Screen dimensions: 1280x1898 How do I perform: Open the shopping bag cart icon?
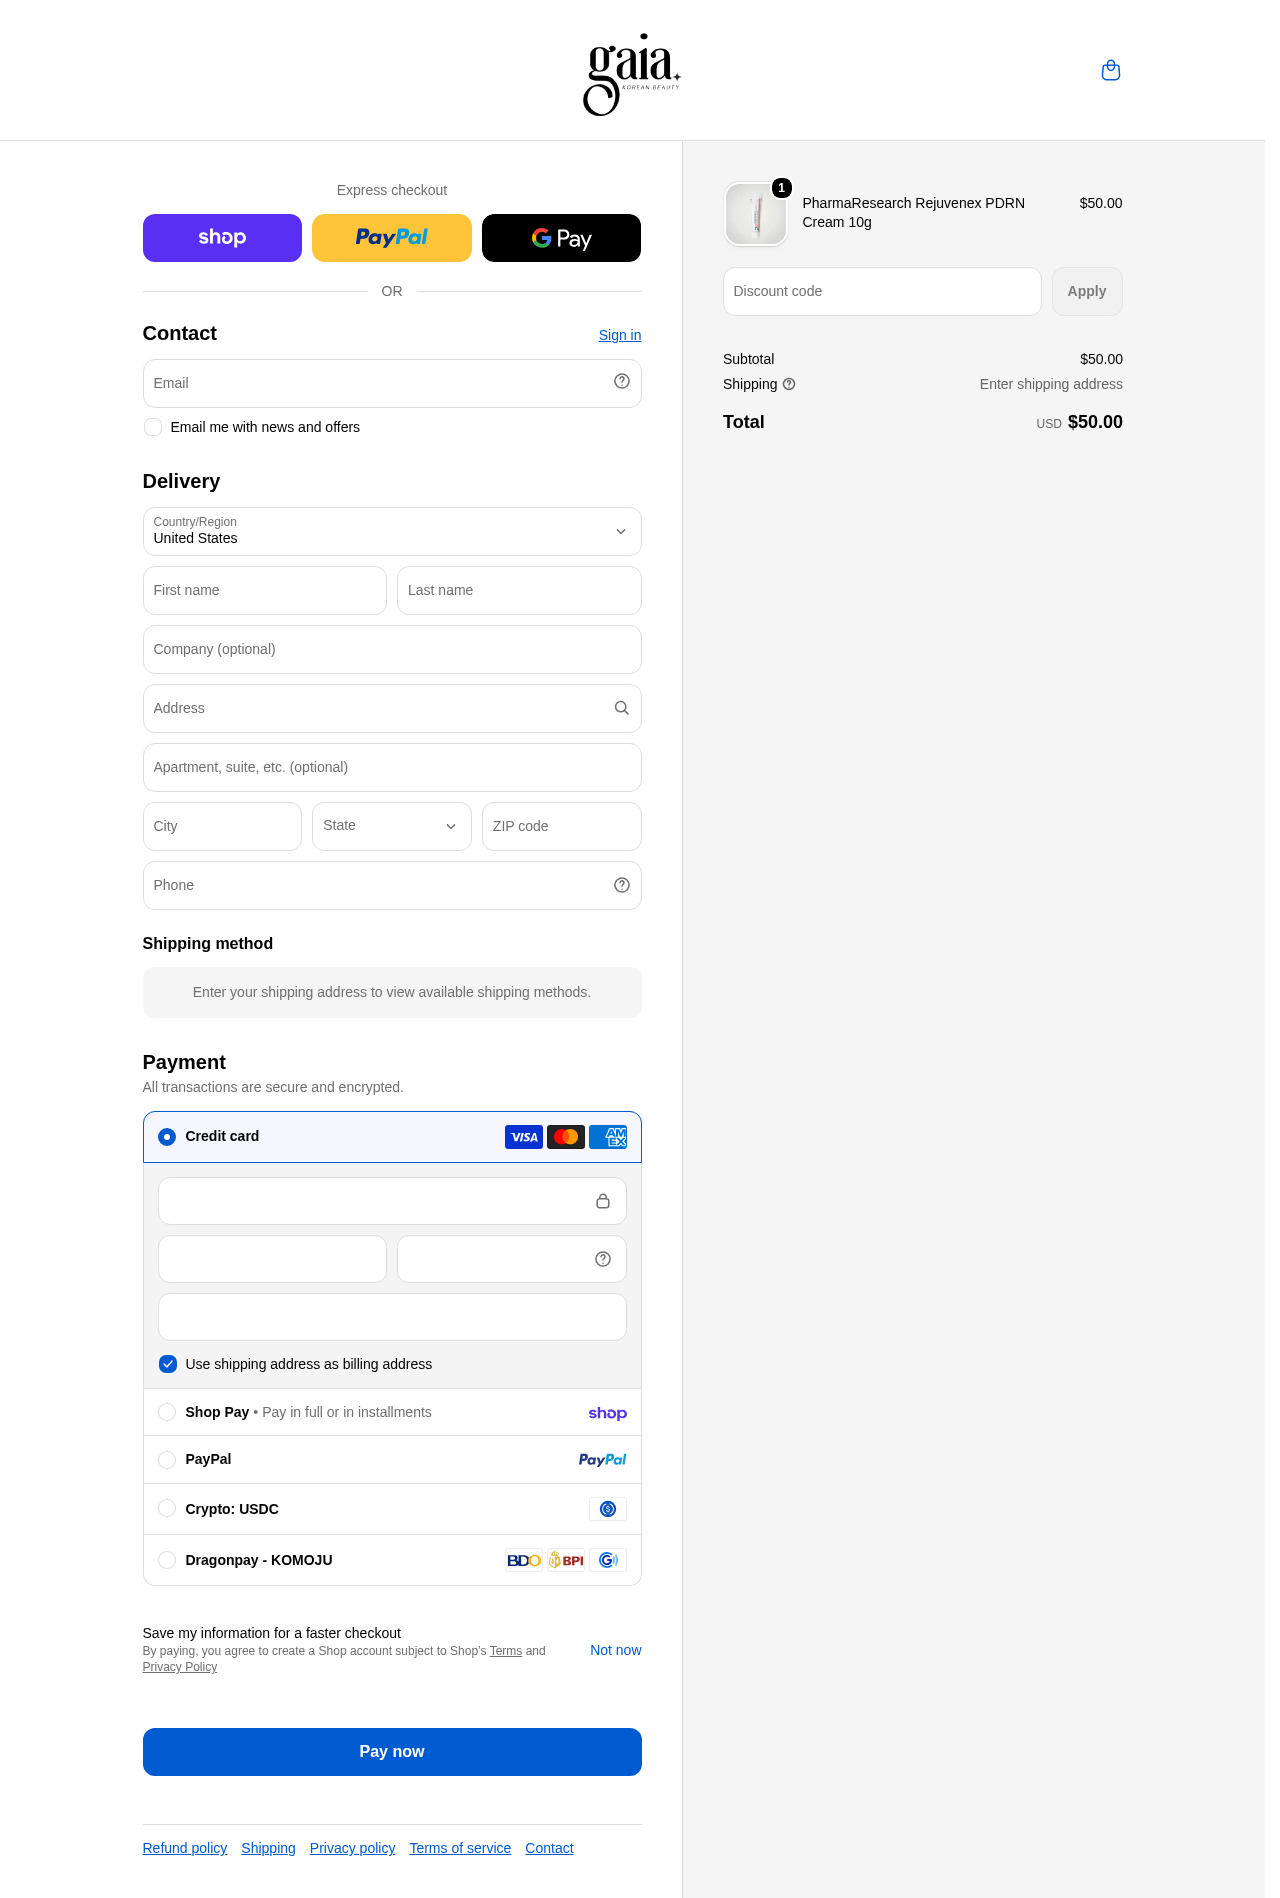coord(1110,70)
